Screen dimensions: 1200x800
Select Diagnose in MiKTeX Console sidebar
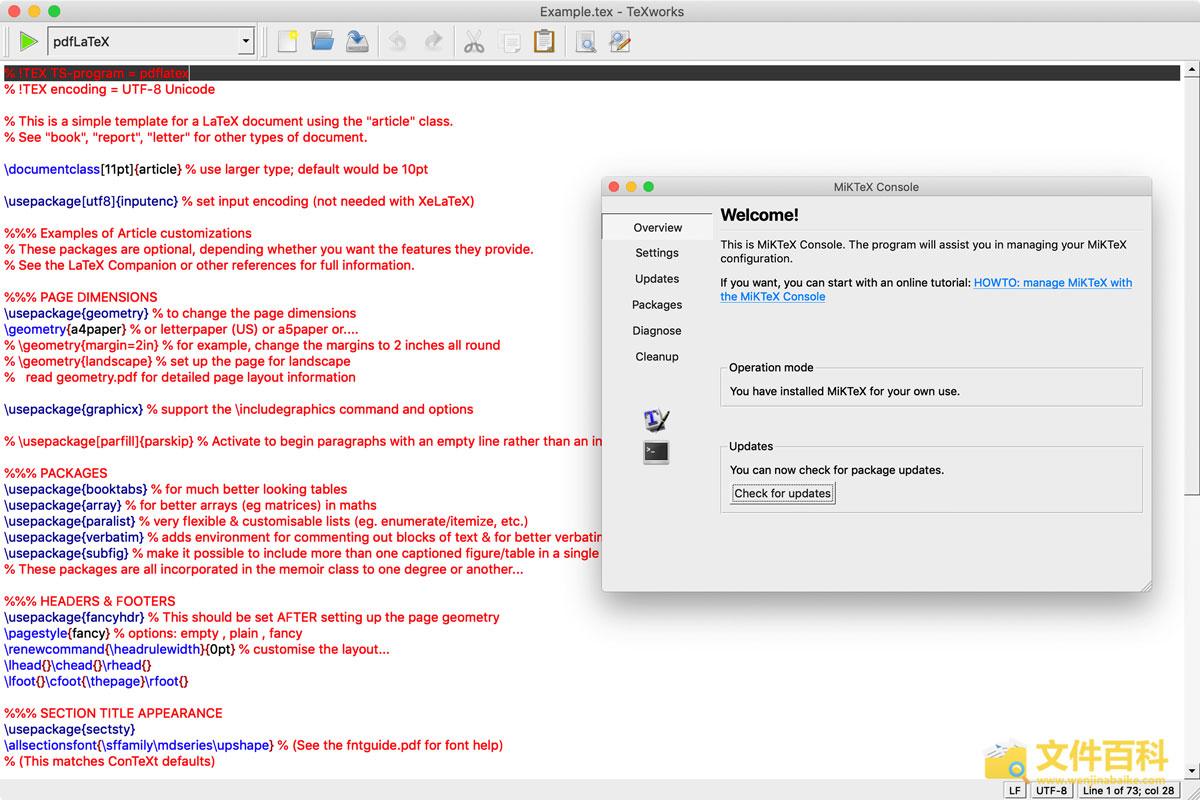click(657, 331)
